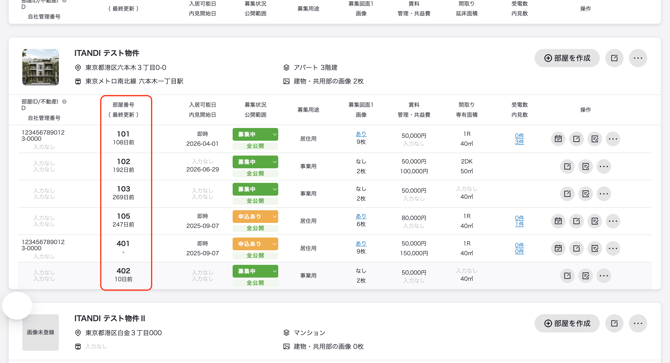
Task: Click station text 東京メトロ南北線 六本木一丁目駅
Action: [134, 81]
